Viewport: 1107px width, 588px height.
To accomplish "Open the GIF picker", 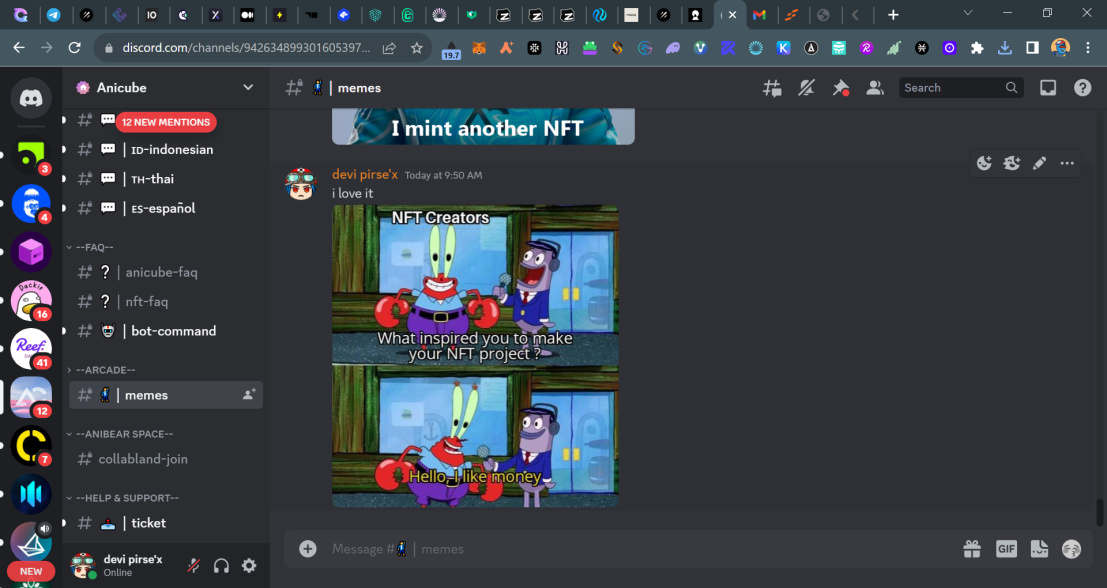I will pyautogui.click(x=1006, y=548).
